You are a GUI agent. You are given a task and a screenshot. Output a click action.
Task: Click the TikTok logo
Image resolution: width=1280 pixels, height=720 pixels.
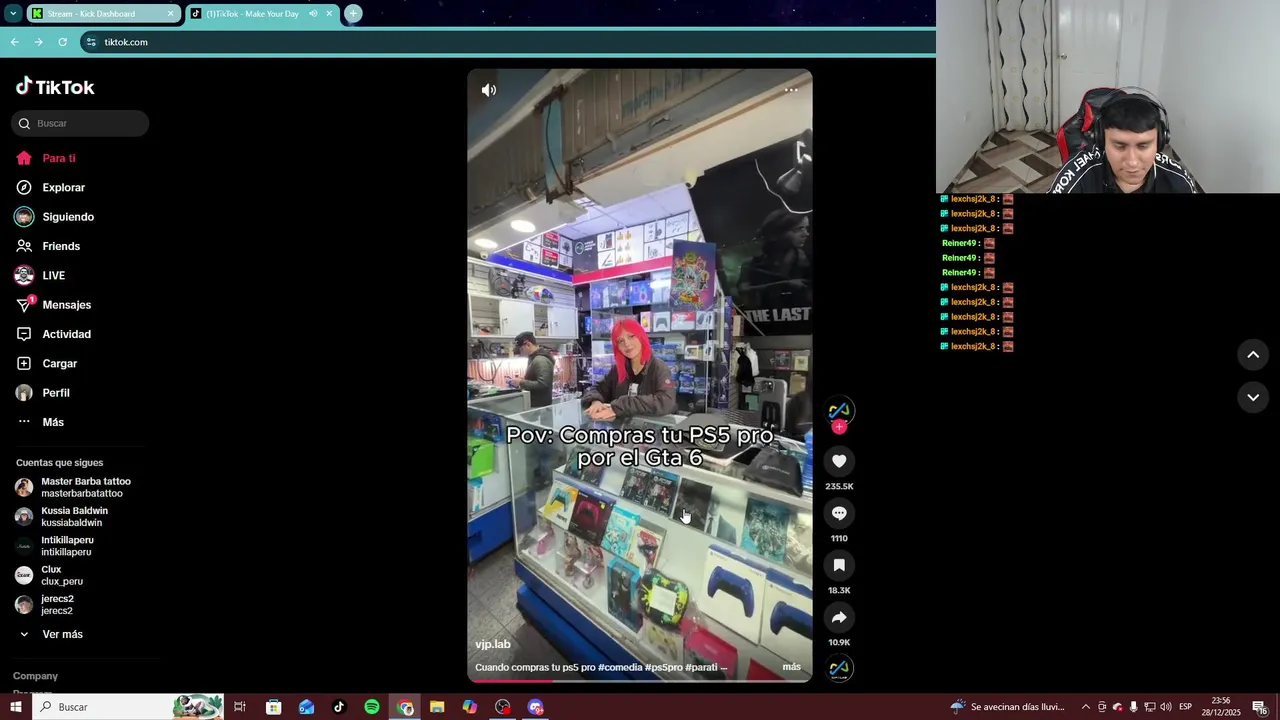pyautogui.click(x=55, y=87)
